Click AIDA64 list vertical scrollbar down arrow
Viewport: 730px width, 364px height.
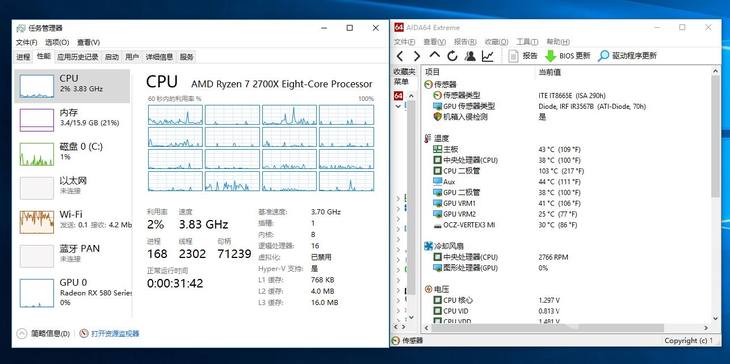click(716, 318)
